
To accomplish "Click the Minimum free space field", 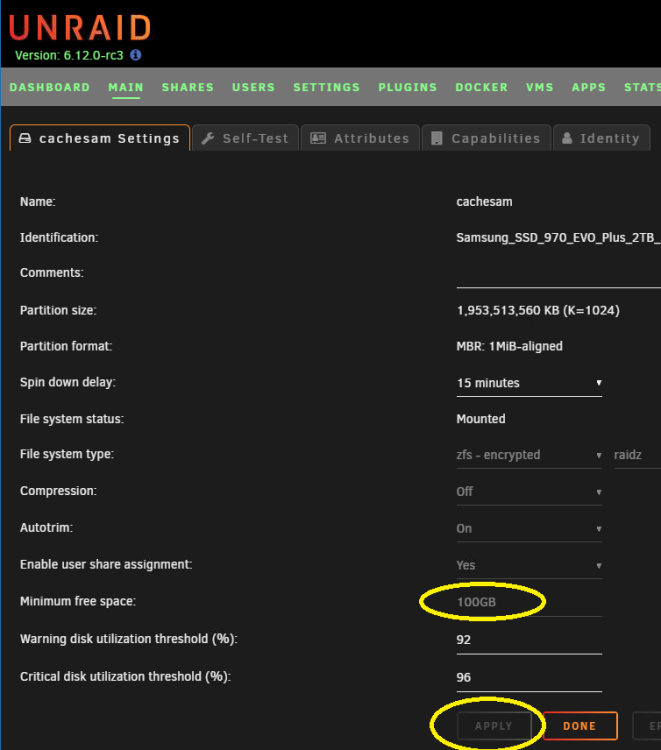I will pyautogui.click(x=529, y=602).
